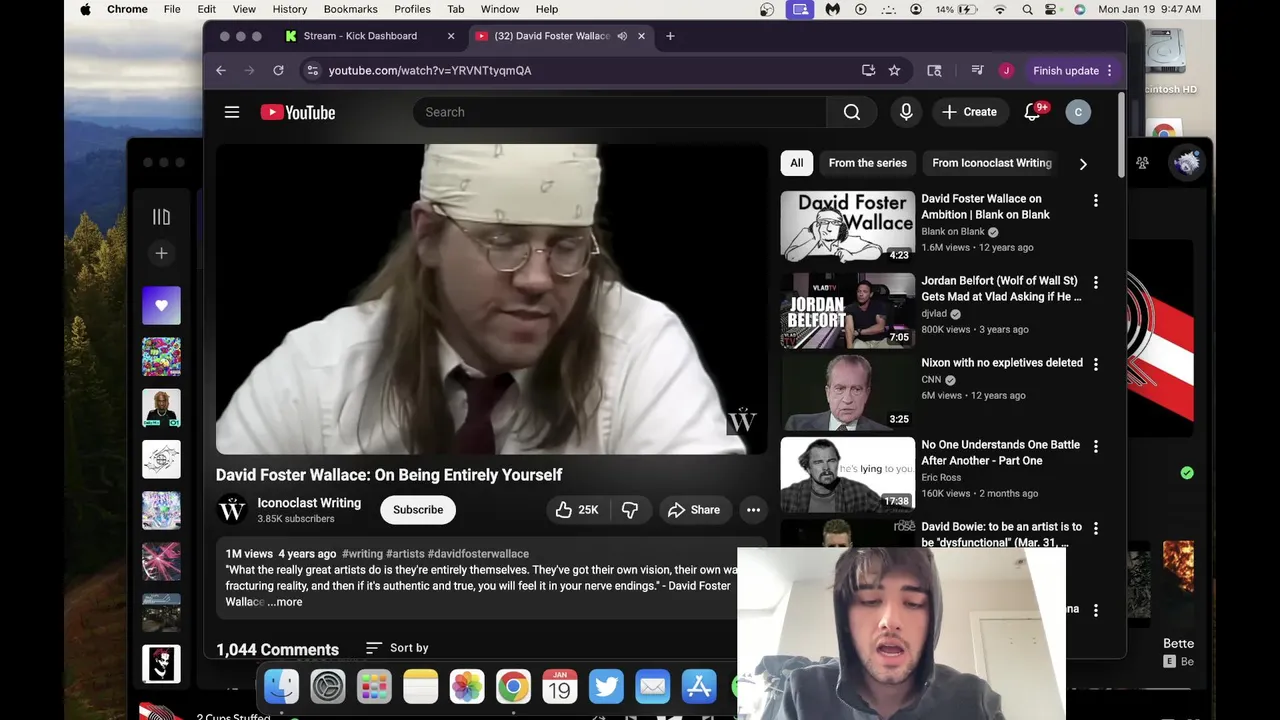
Task: Open Blank on Blank channel link
Action: point(953,231)
